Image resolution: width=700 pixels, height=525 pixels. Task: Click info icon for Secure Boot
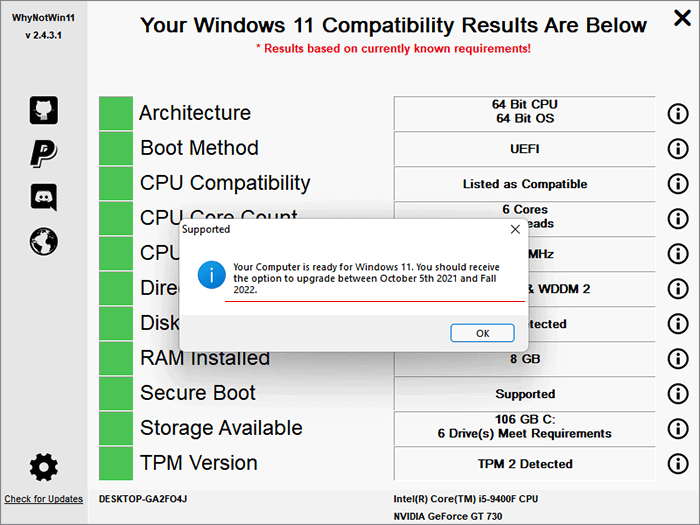pos(677,394)
